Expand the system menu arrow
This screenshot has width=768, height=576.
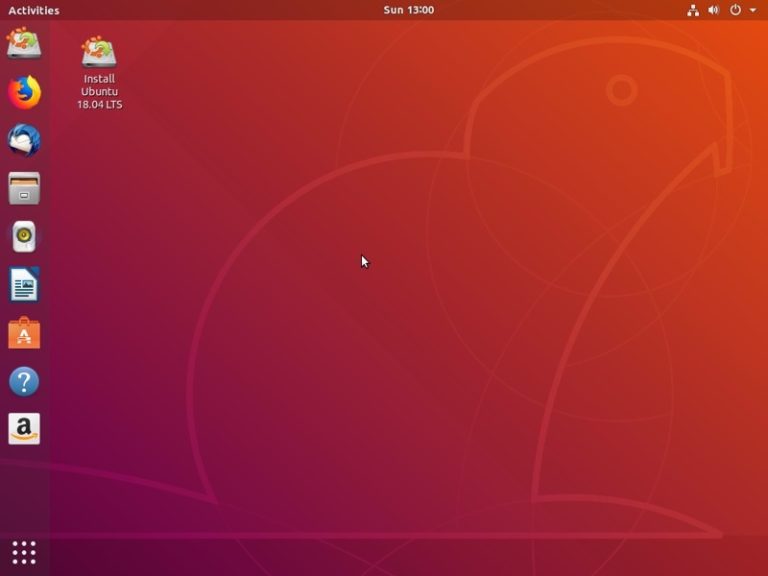pos(753,10)
